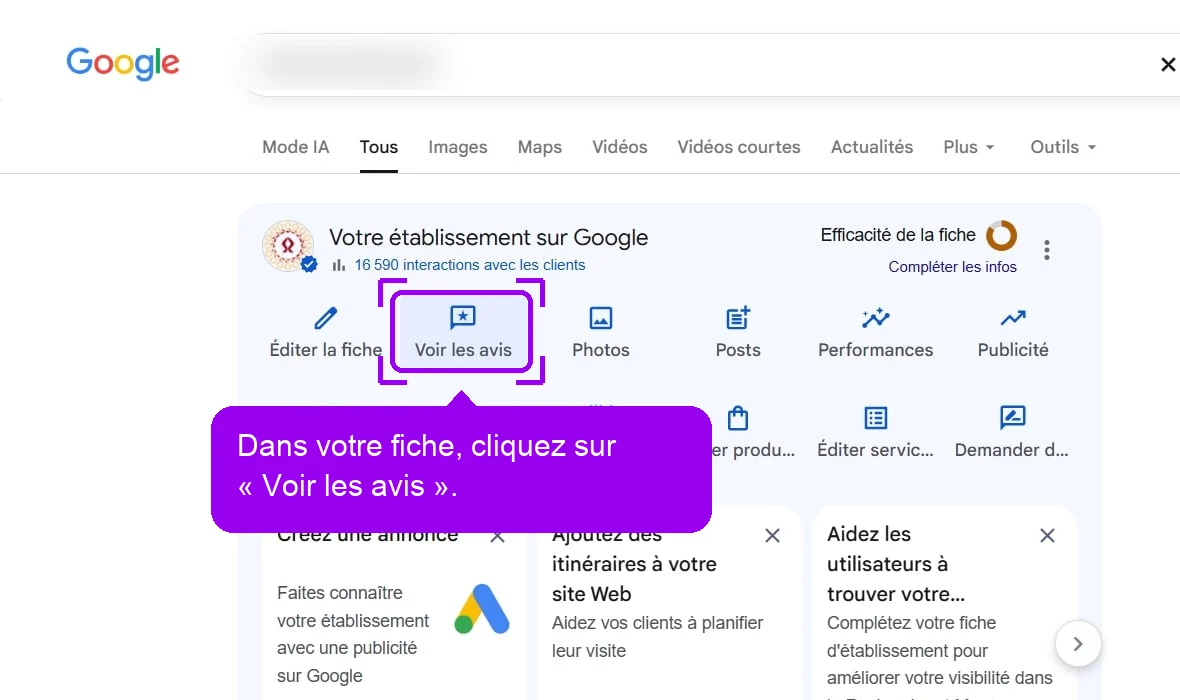Image resolution: width=1180 pixels, height=700 pixels.
Task: Open Photos in the business profile
Action: coord(601,332)
